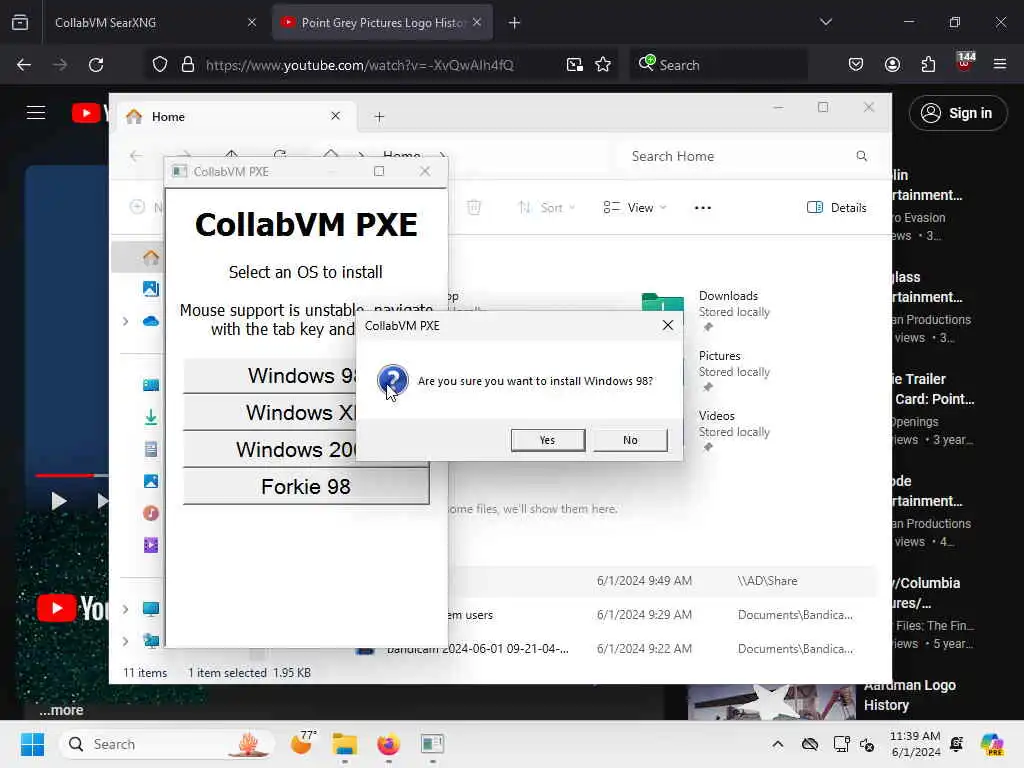Choose the Windows 98 option button
This screenshot has height=768, width=1024.
tap(270, 376)
